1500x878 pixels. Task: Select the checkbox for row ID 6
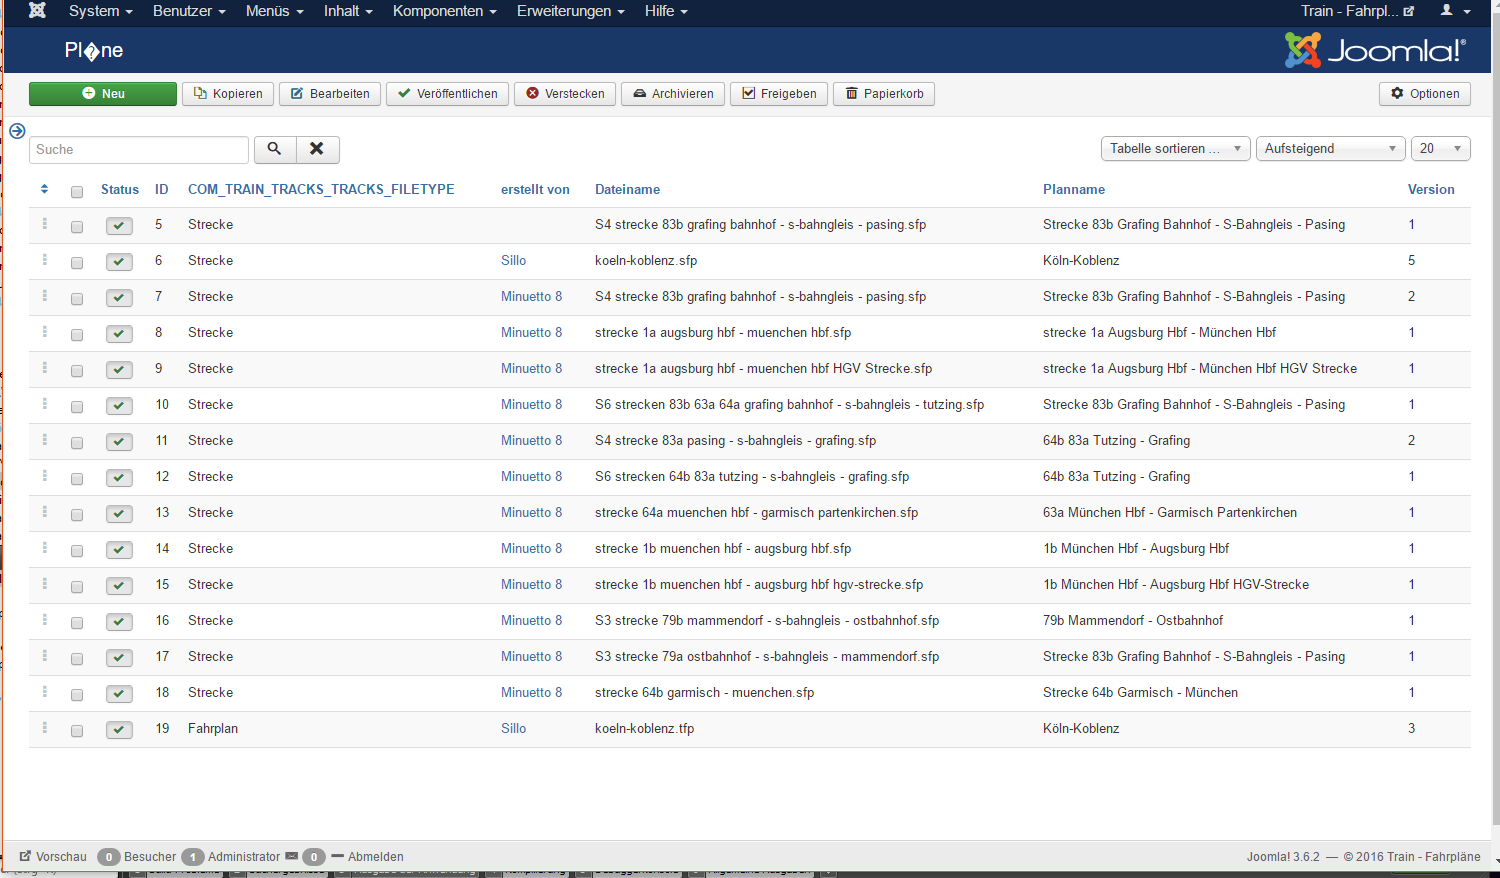(x=77, y=263)
